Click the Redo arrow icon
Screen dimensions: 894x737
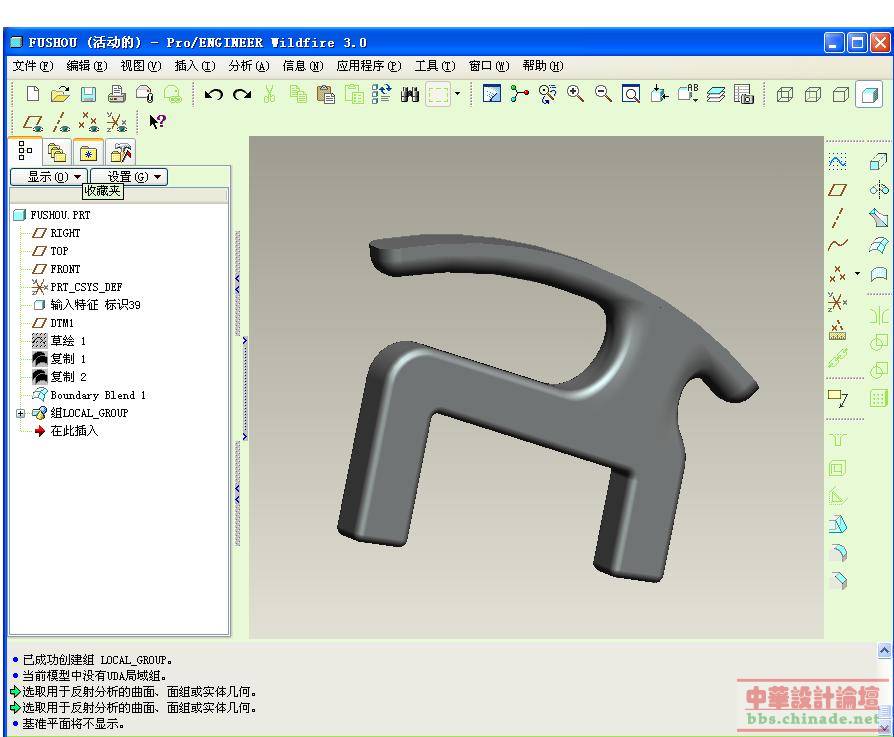[x=241, y=94]
